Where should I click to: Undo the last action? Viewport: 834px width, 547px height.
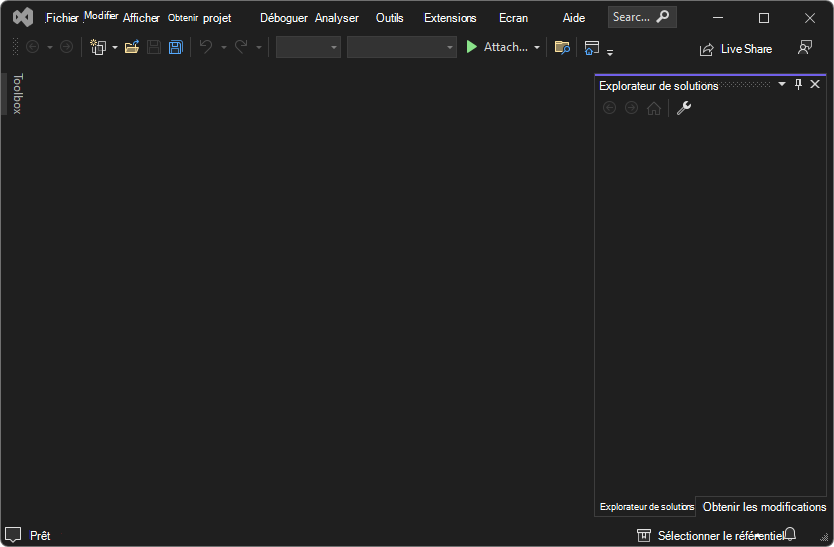tap(206, 47)
